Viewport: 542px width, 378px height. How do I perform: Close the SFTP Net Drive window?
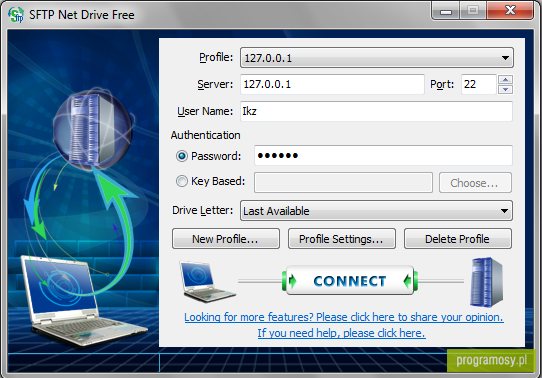510,10
